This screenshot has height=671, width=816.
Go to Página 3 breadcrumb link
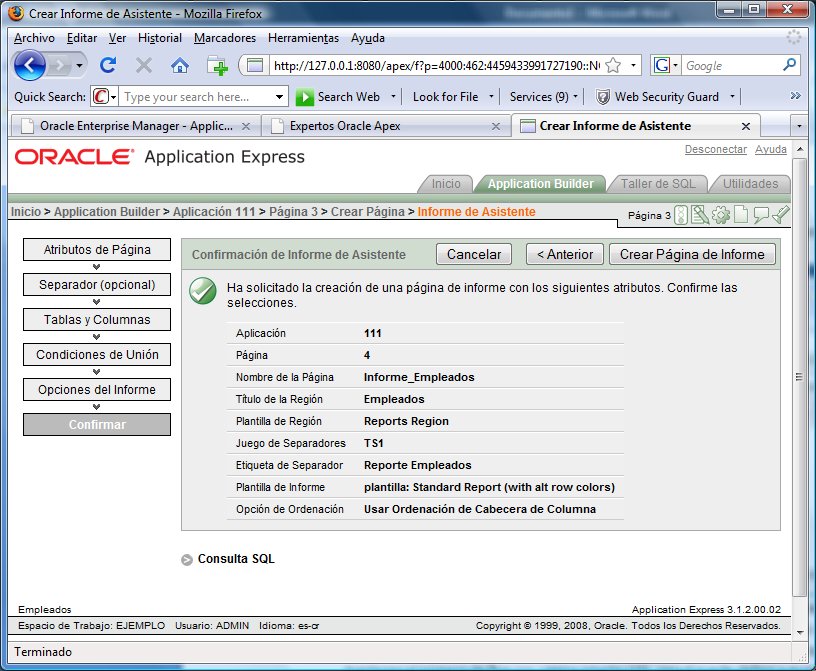click(x=293, y=212)
